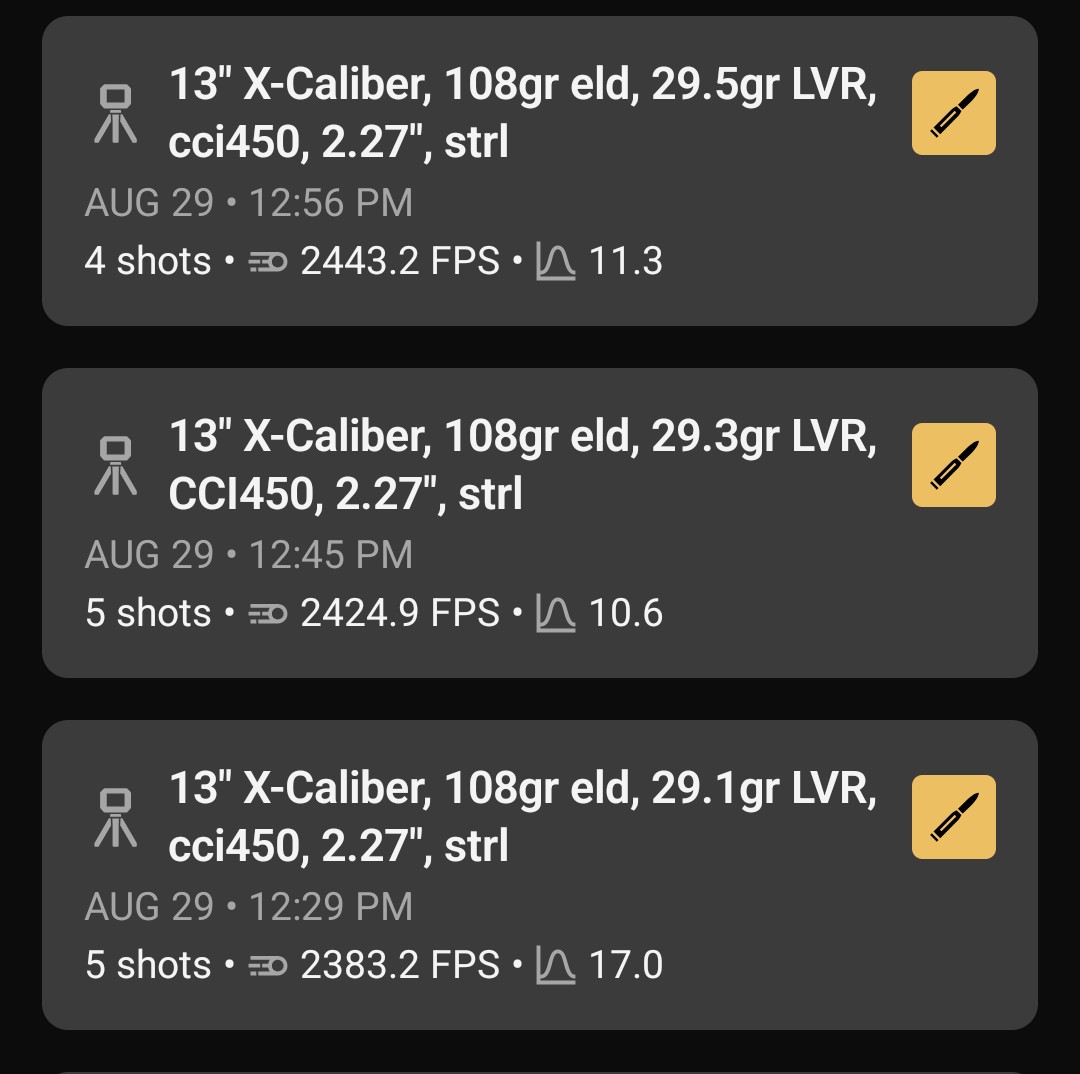Tap chronograph tripod icon on 29.3gr session
1080x1074 pixels.
tap(116, 465)
